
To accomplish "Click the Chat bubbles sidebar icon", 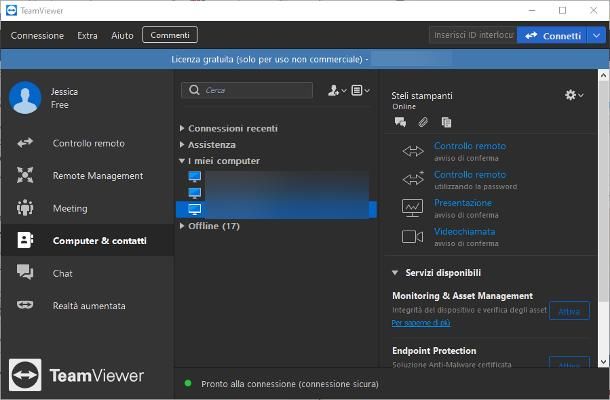I will pos(25,272).
